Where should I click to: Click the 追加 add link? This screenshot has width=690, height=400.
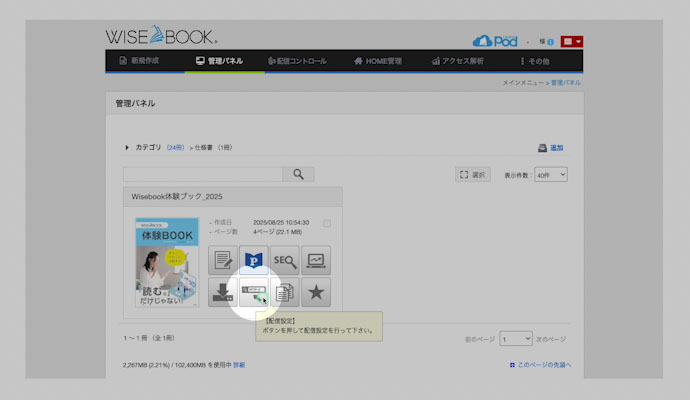[551, 148]
